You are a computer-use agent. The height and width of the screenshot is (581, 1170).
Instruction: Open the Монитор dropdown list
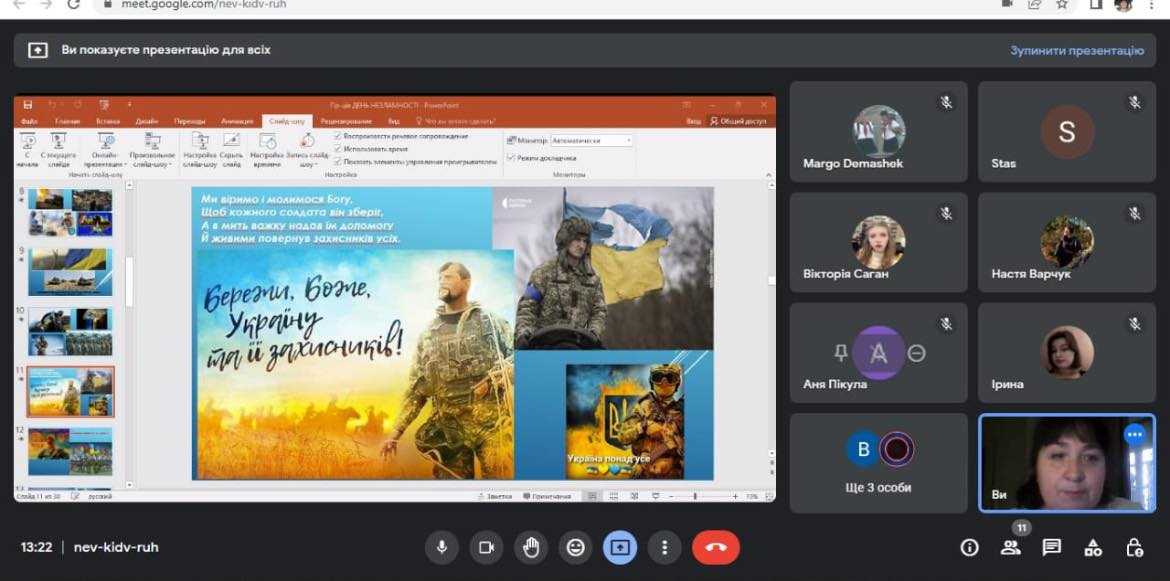pos(628,141)
